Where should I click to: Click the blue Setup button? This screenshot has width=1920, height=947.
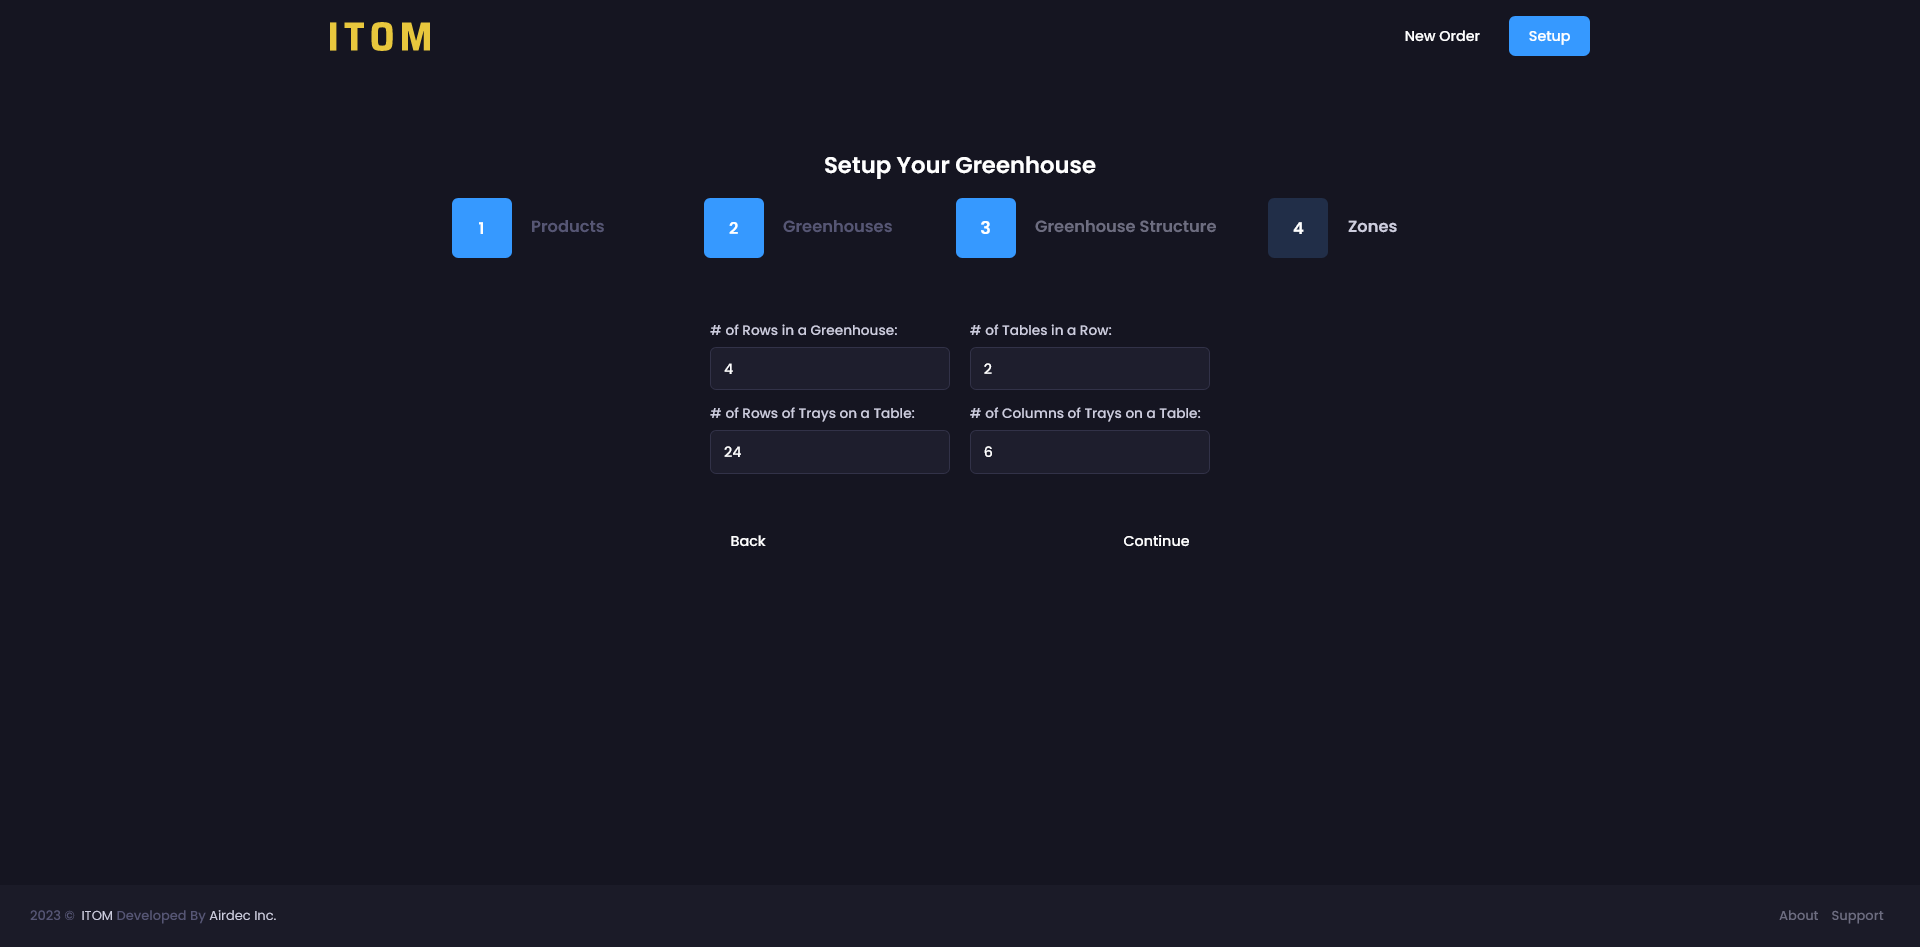(x=1548, y=36)
